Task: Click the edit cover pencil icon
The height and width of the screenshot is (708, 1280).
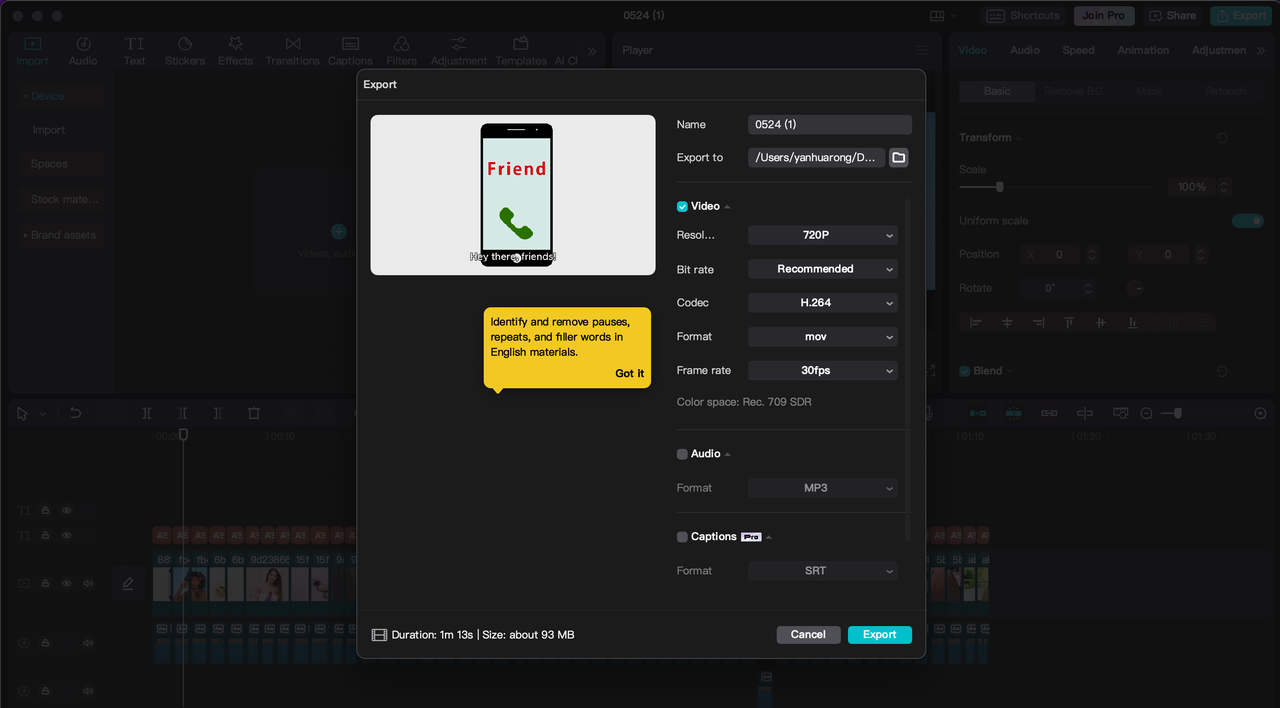Action: 128,583
